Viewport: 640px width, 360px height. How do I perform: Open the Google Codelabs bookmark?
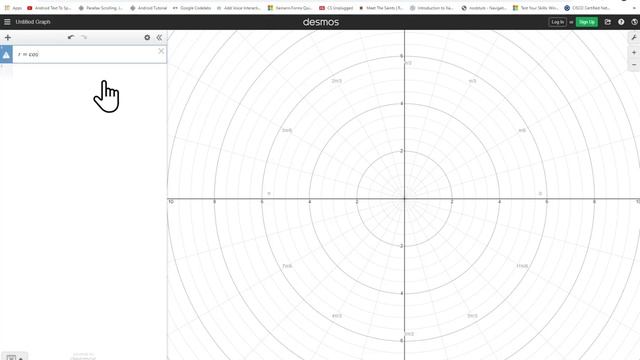pos(192,8)
